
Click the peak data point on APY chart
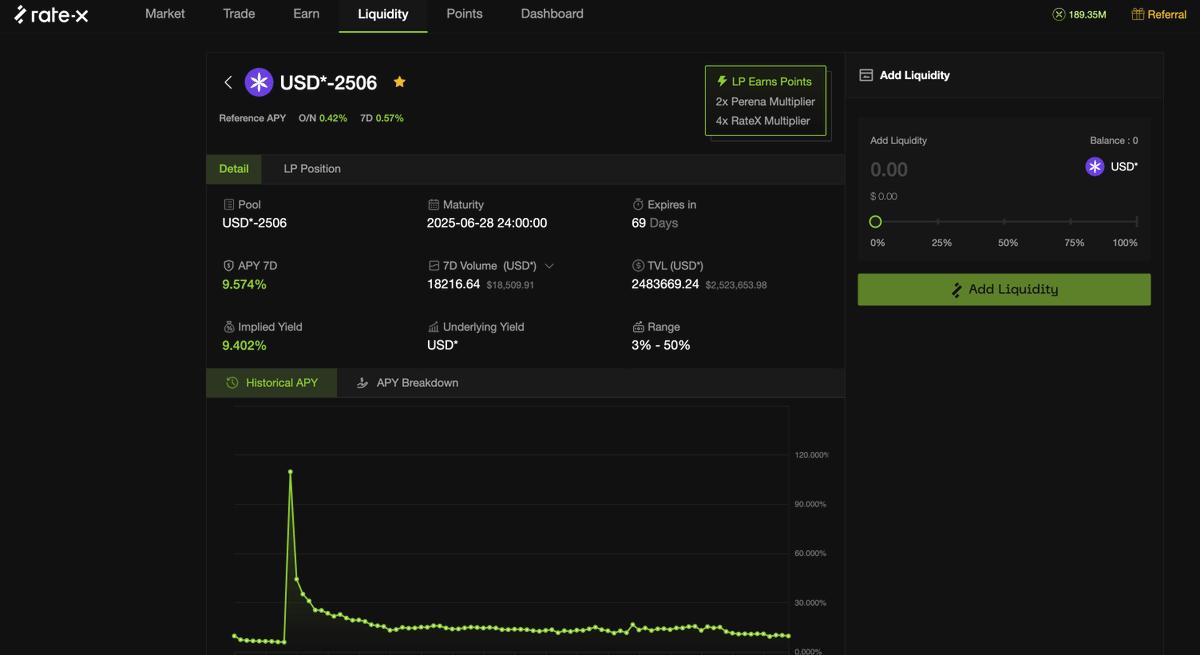click(290, 471)
